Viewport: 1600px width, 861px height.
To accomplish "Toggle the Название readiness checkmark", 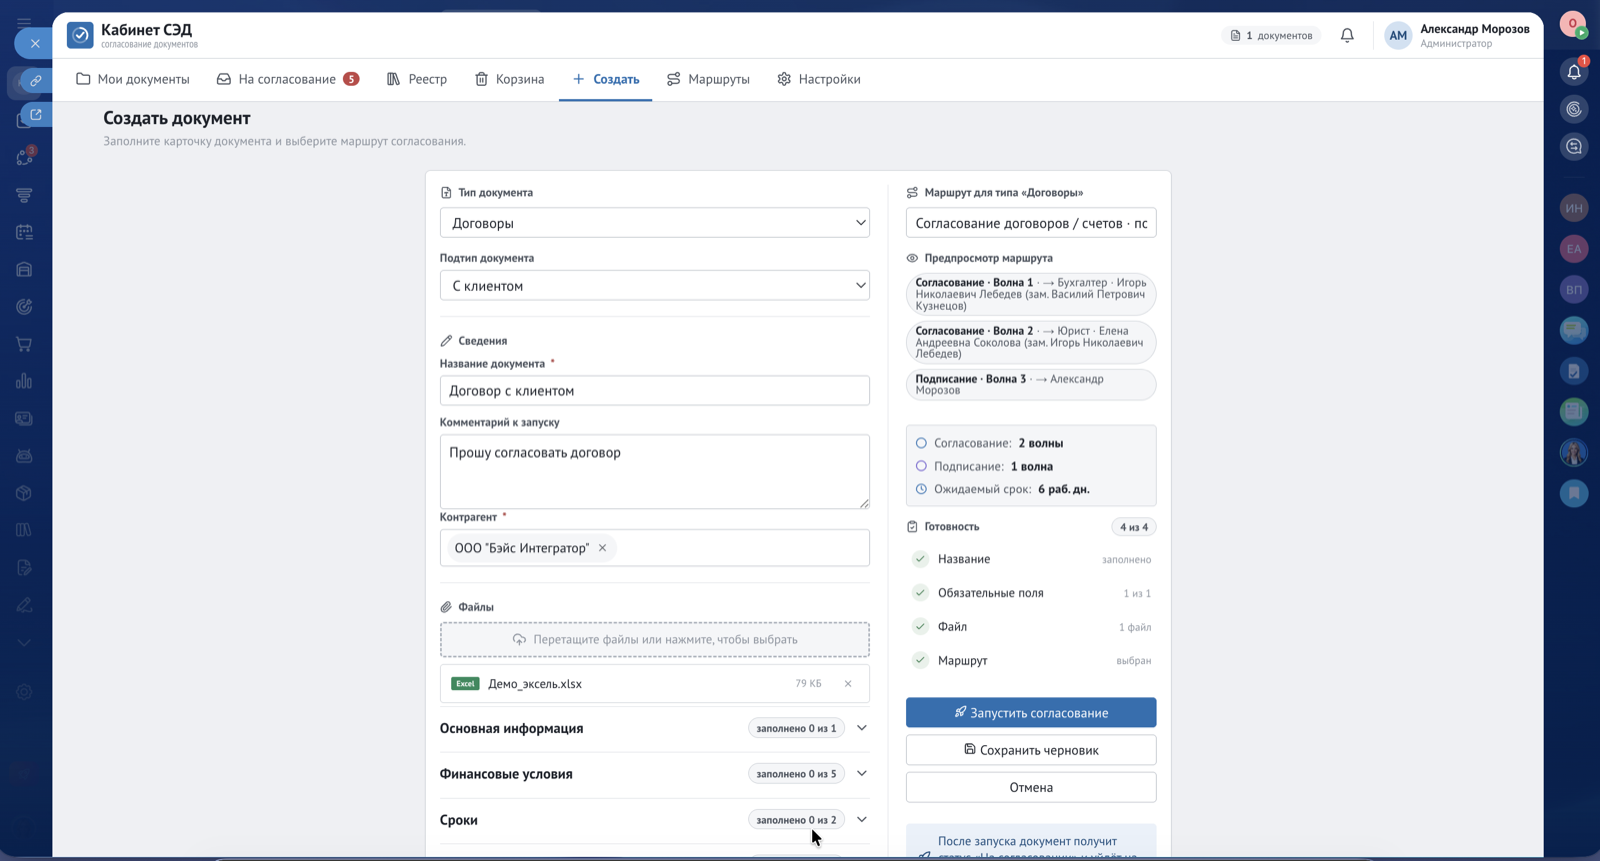I will [920, 559].
